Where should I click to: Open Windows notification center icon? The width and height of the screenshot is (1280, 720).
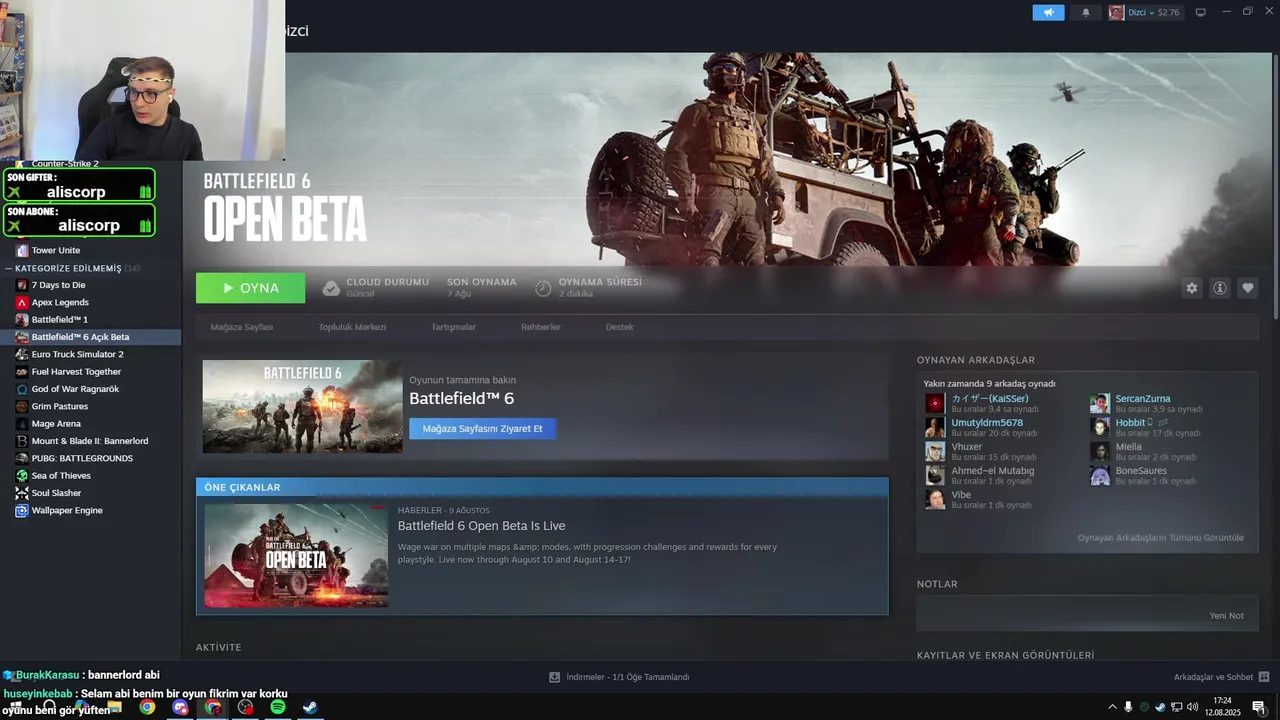coord(1259,707)
